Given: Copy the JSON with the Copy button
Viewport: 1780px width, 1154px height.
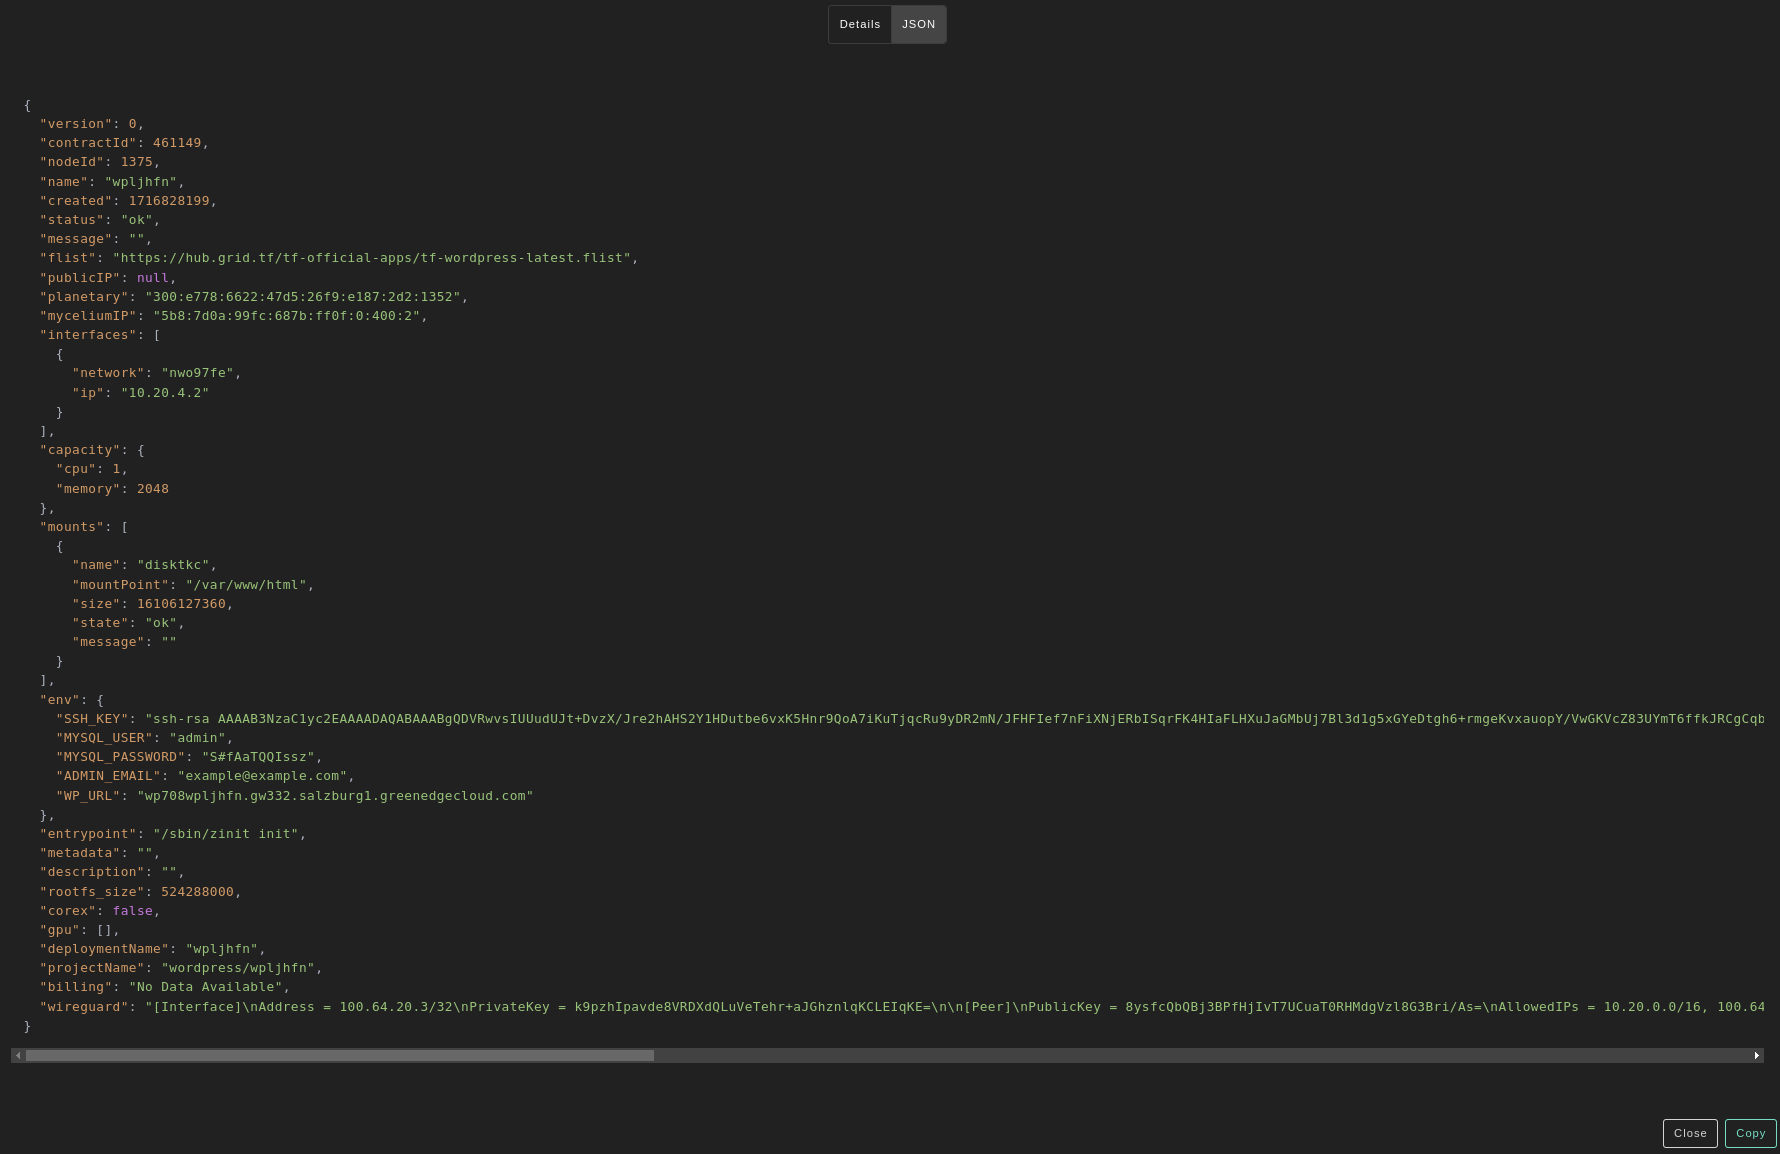Looking at the screenshot, I should (x=1750, y=1133).
